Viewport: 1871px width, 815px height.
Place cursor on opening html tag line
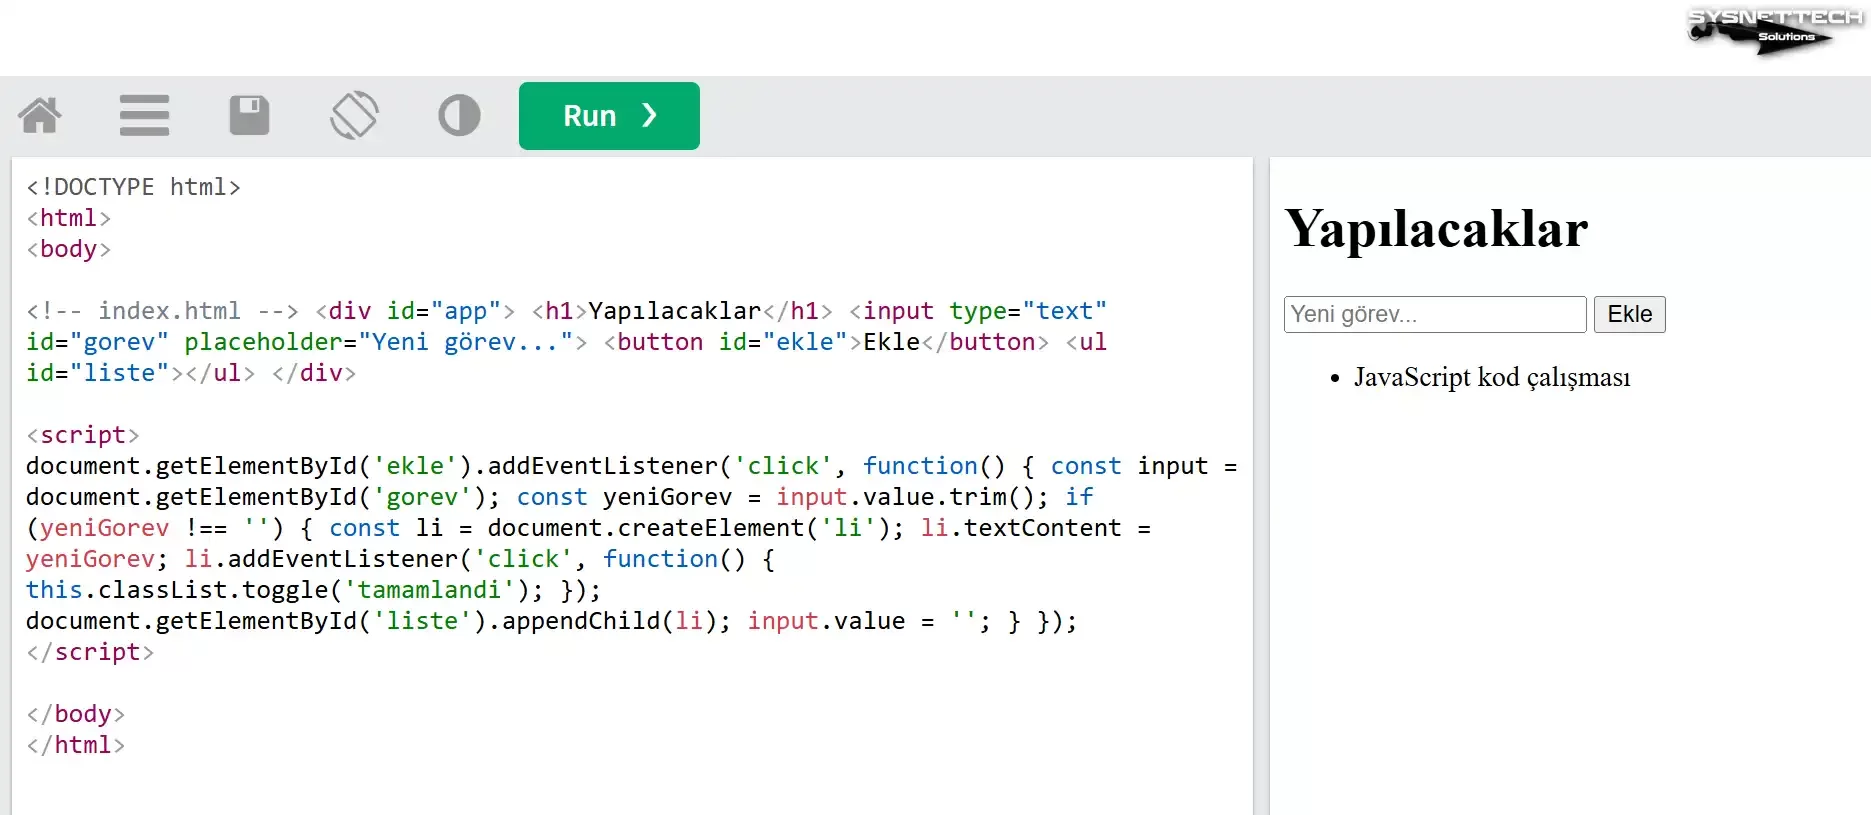[x=68, y=218]
